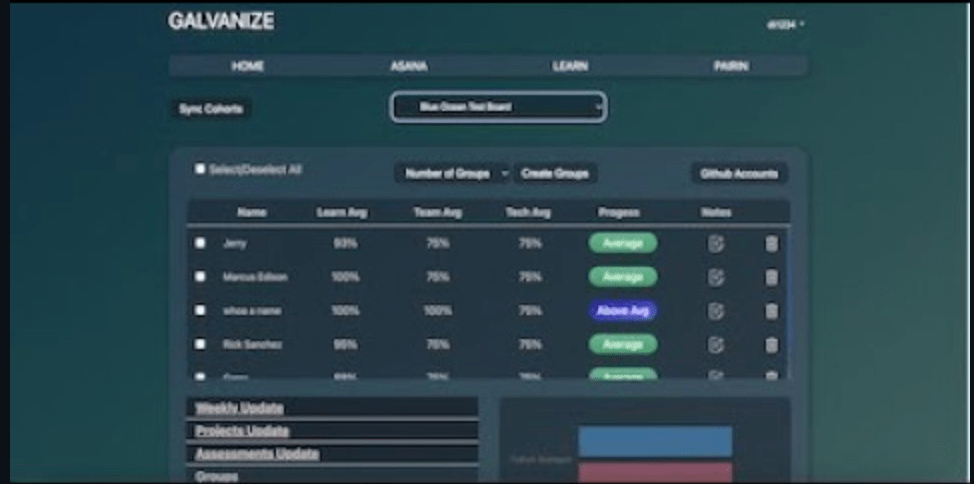This screenshot has width=974, height=484.
Task: Click the Create Groups button
Action: [556, 173]
